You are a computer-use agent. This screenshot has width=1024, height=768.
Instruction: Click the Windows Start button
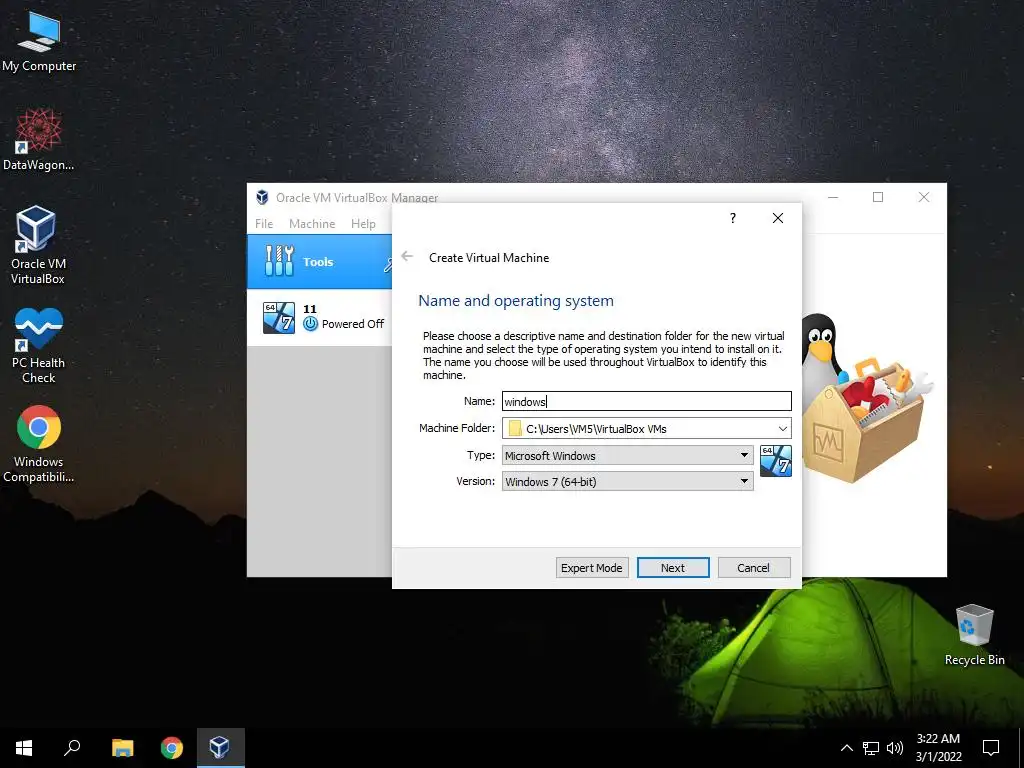(x=24, y=748)
